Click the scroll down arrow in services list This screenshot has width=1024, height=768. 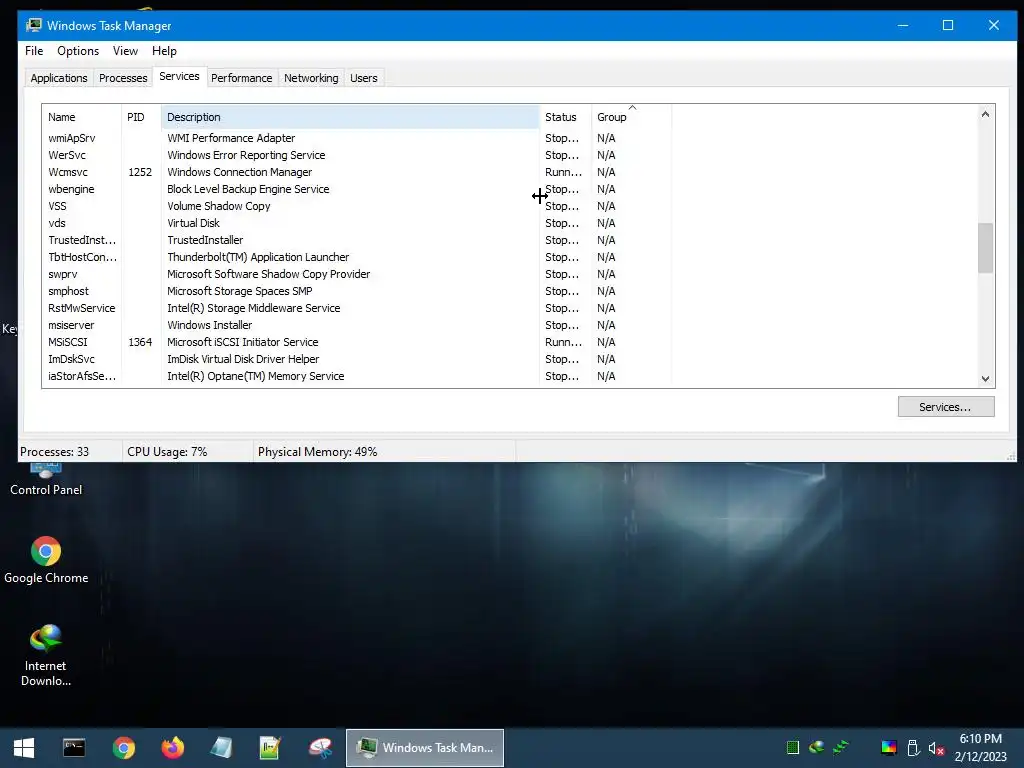coord(985,379)
